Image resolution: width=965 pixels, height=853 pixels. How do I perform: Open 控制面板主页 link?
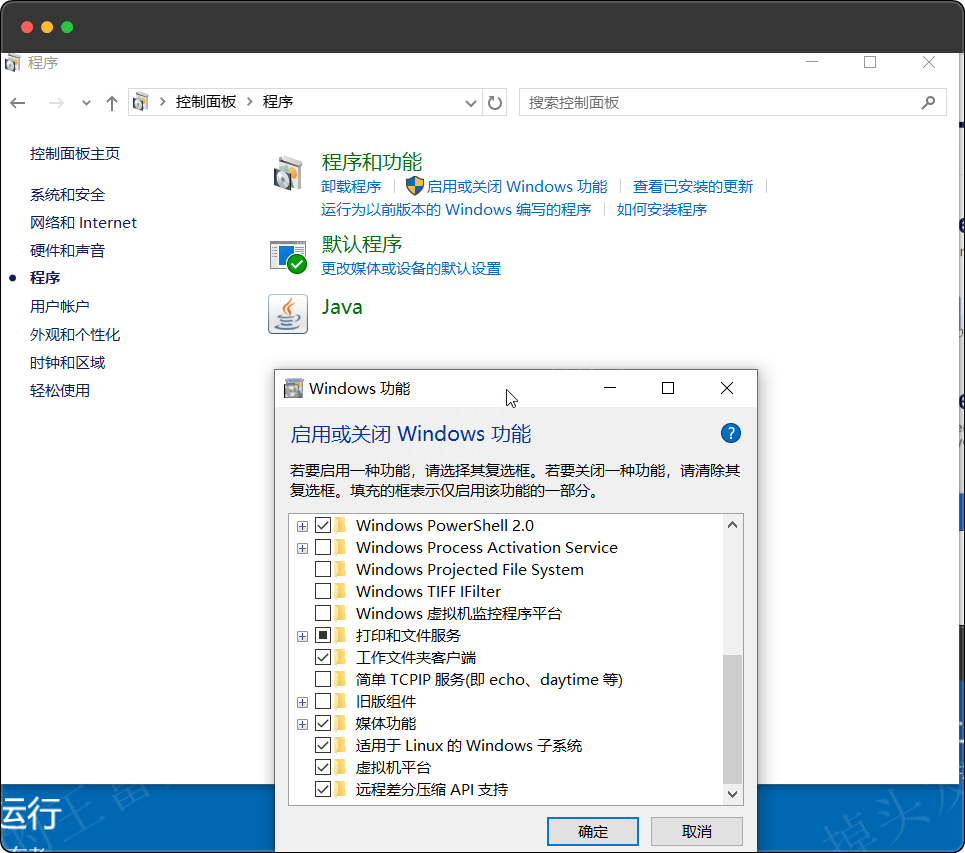[74, 153]
